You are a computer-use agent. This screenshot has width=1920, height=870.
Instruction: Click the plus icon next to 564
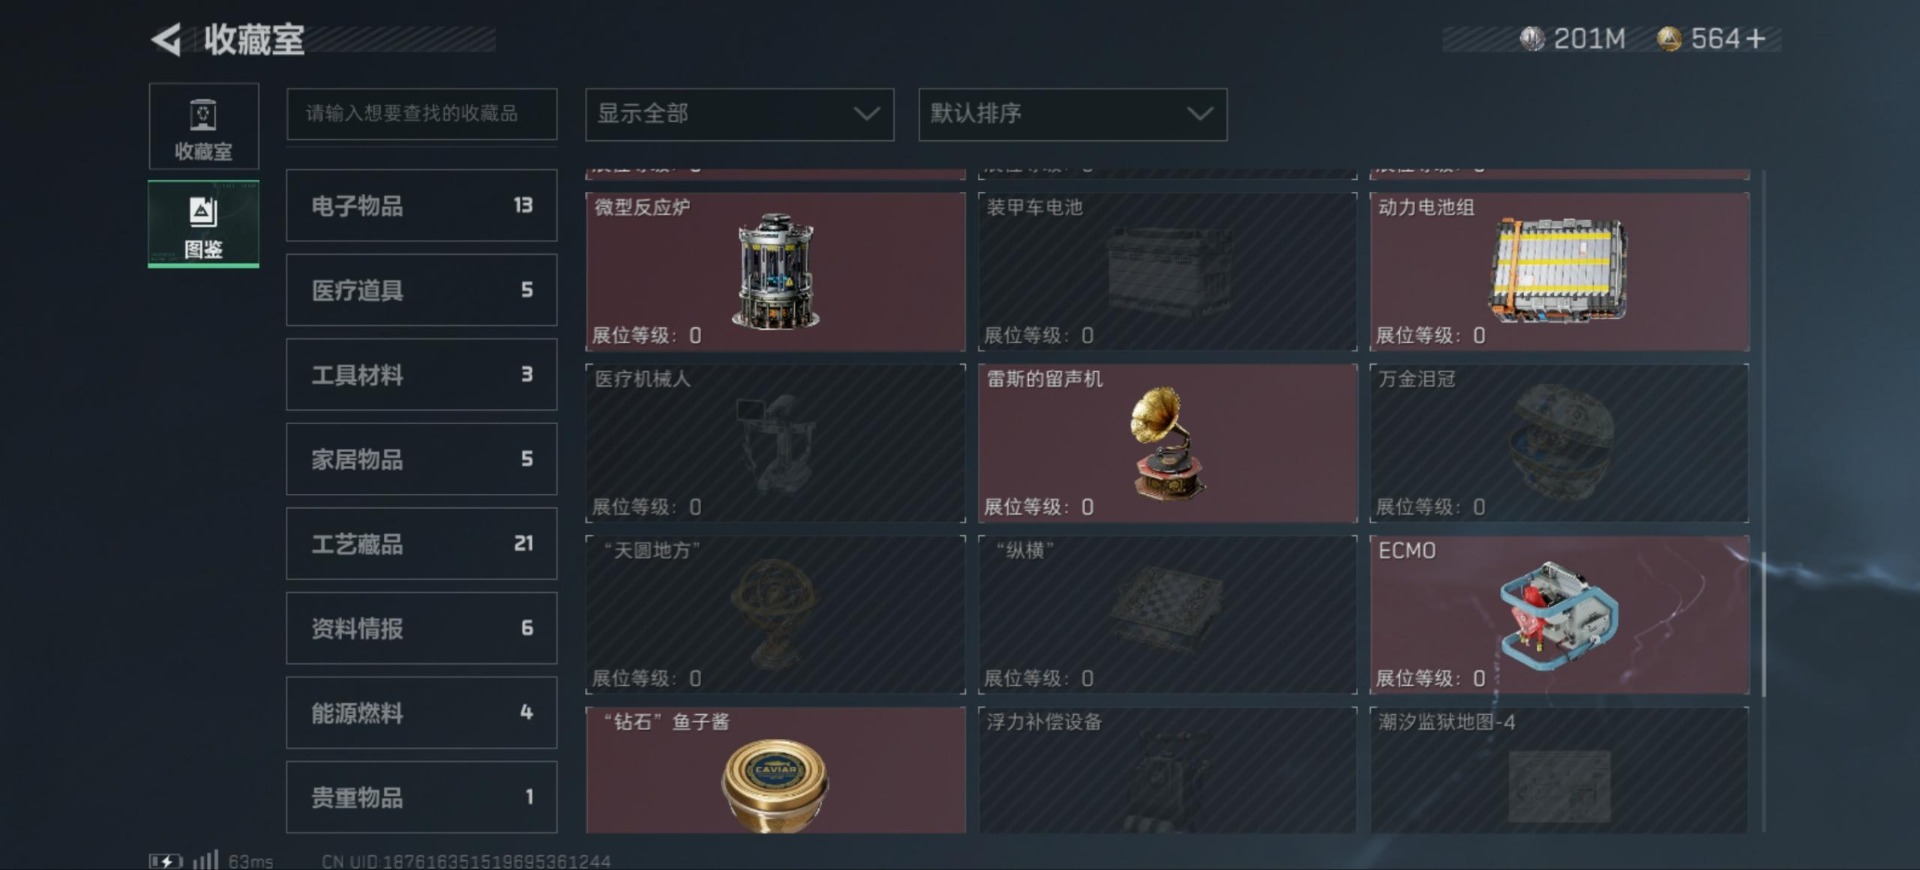(x=1756, y=39)
